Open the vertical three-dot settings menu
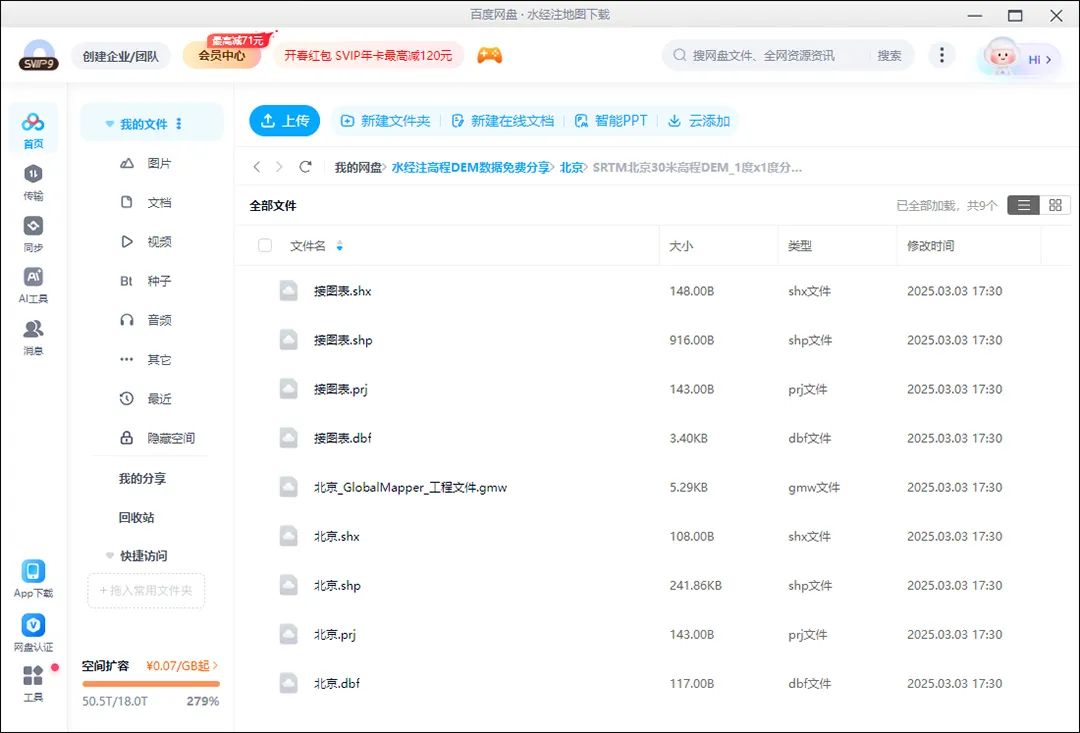This screenshot has width=1080, height=733. pos(942,55)
